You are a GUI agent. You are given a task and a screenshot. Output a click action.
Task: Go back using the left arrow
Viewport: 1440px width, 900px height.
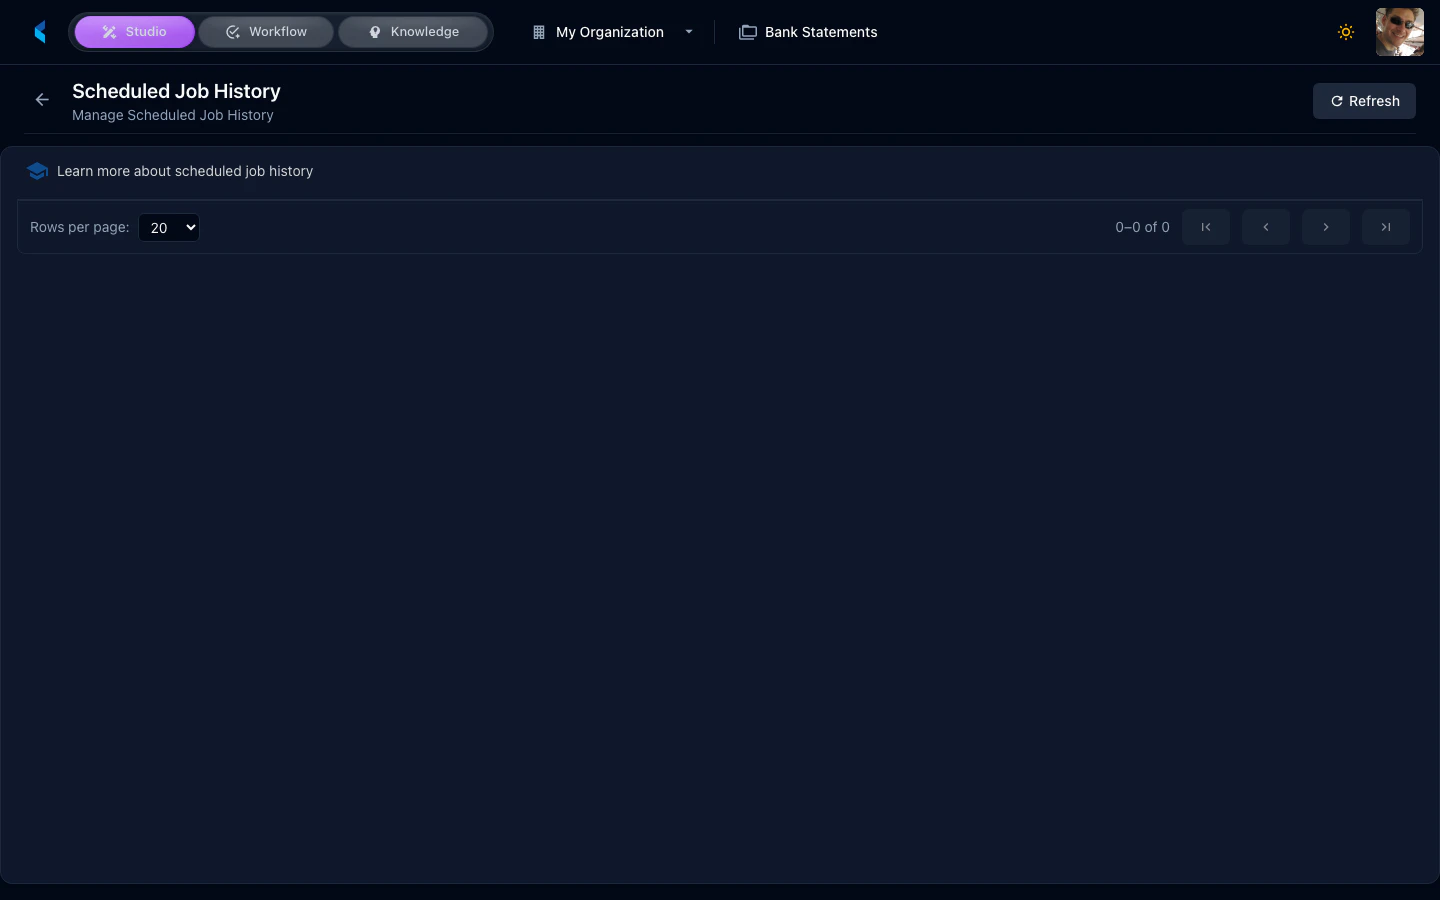pos(42,100)
